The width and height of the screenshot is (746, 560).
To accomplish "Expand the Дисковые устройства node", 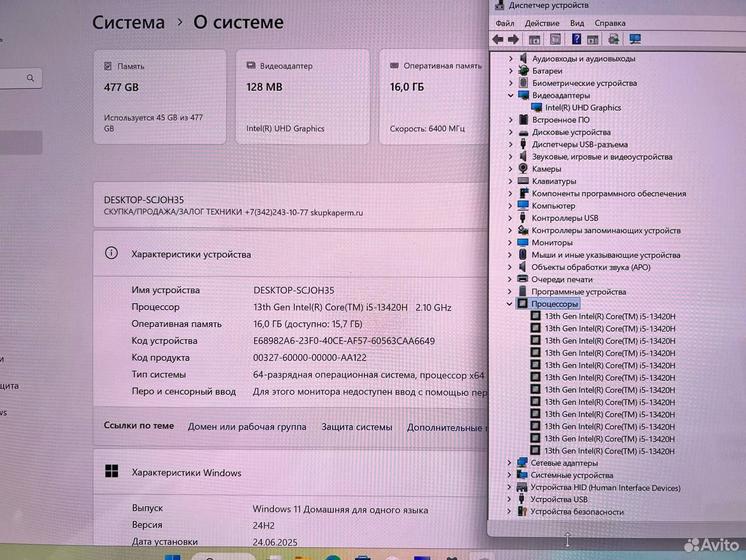I will (510, 132).
